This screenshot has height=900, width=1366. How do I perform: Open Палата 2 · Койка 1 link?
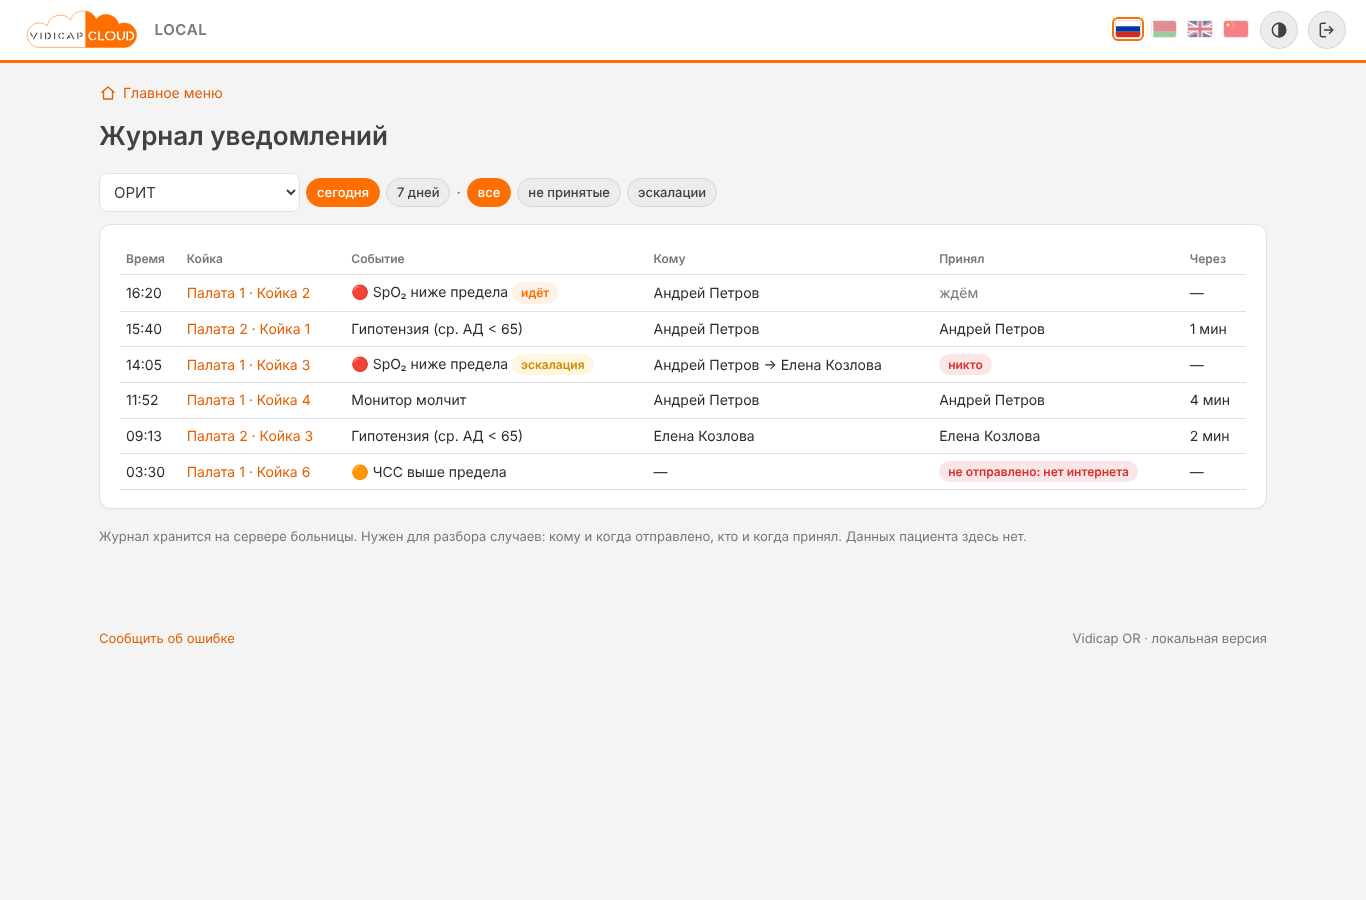[x=249, y=329]
